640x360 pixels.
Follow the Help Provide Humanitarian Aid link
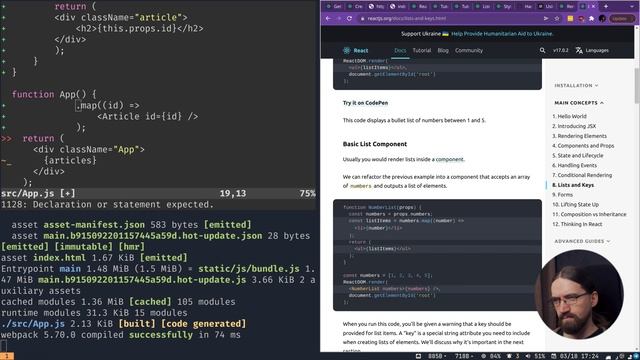pyautogui.click(x=502, y=34)
